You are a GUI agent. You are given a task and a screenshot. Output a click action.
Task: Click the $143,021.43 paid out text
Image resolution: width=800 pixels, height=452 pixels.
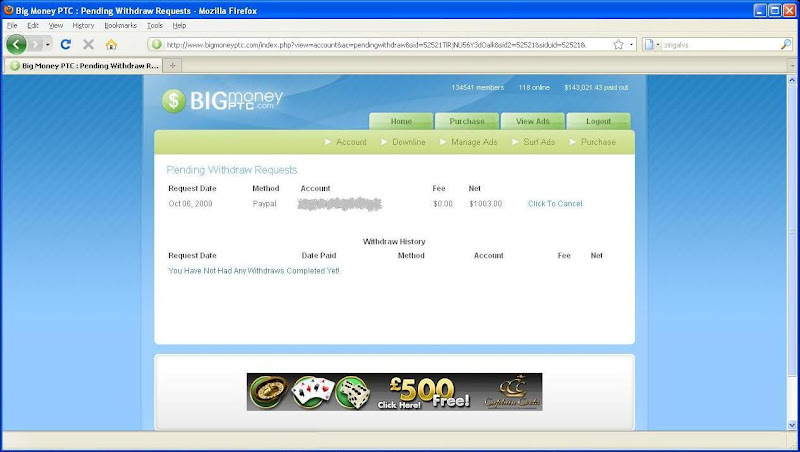click(596, 88)
